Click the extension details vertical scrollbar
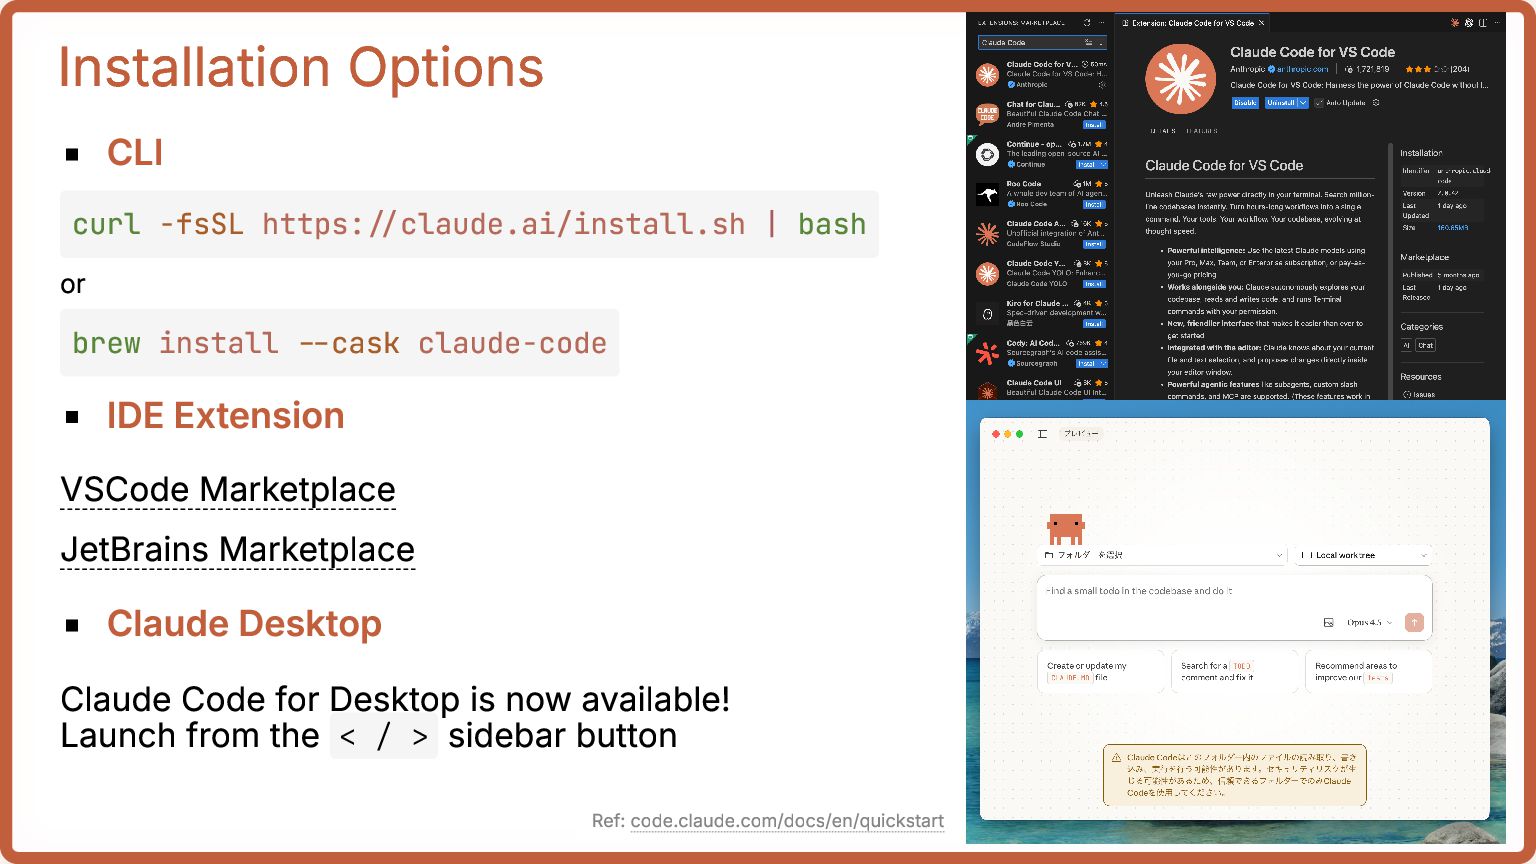Image resolution: width=1536 pixels, height=864 pixels. (x=1390, y=270)
